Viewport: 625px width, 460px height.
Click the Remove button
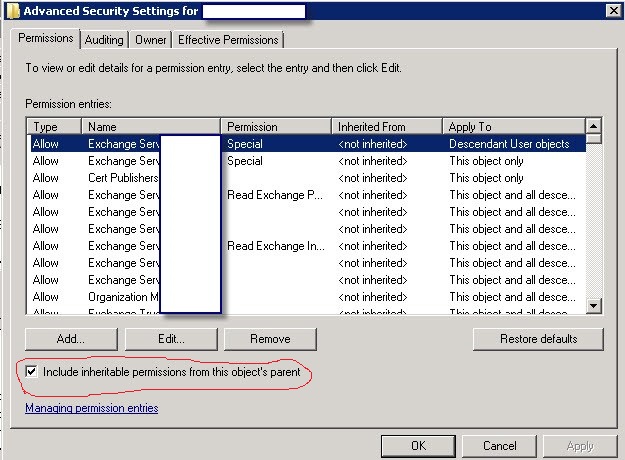point(270,339)
